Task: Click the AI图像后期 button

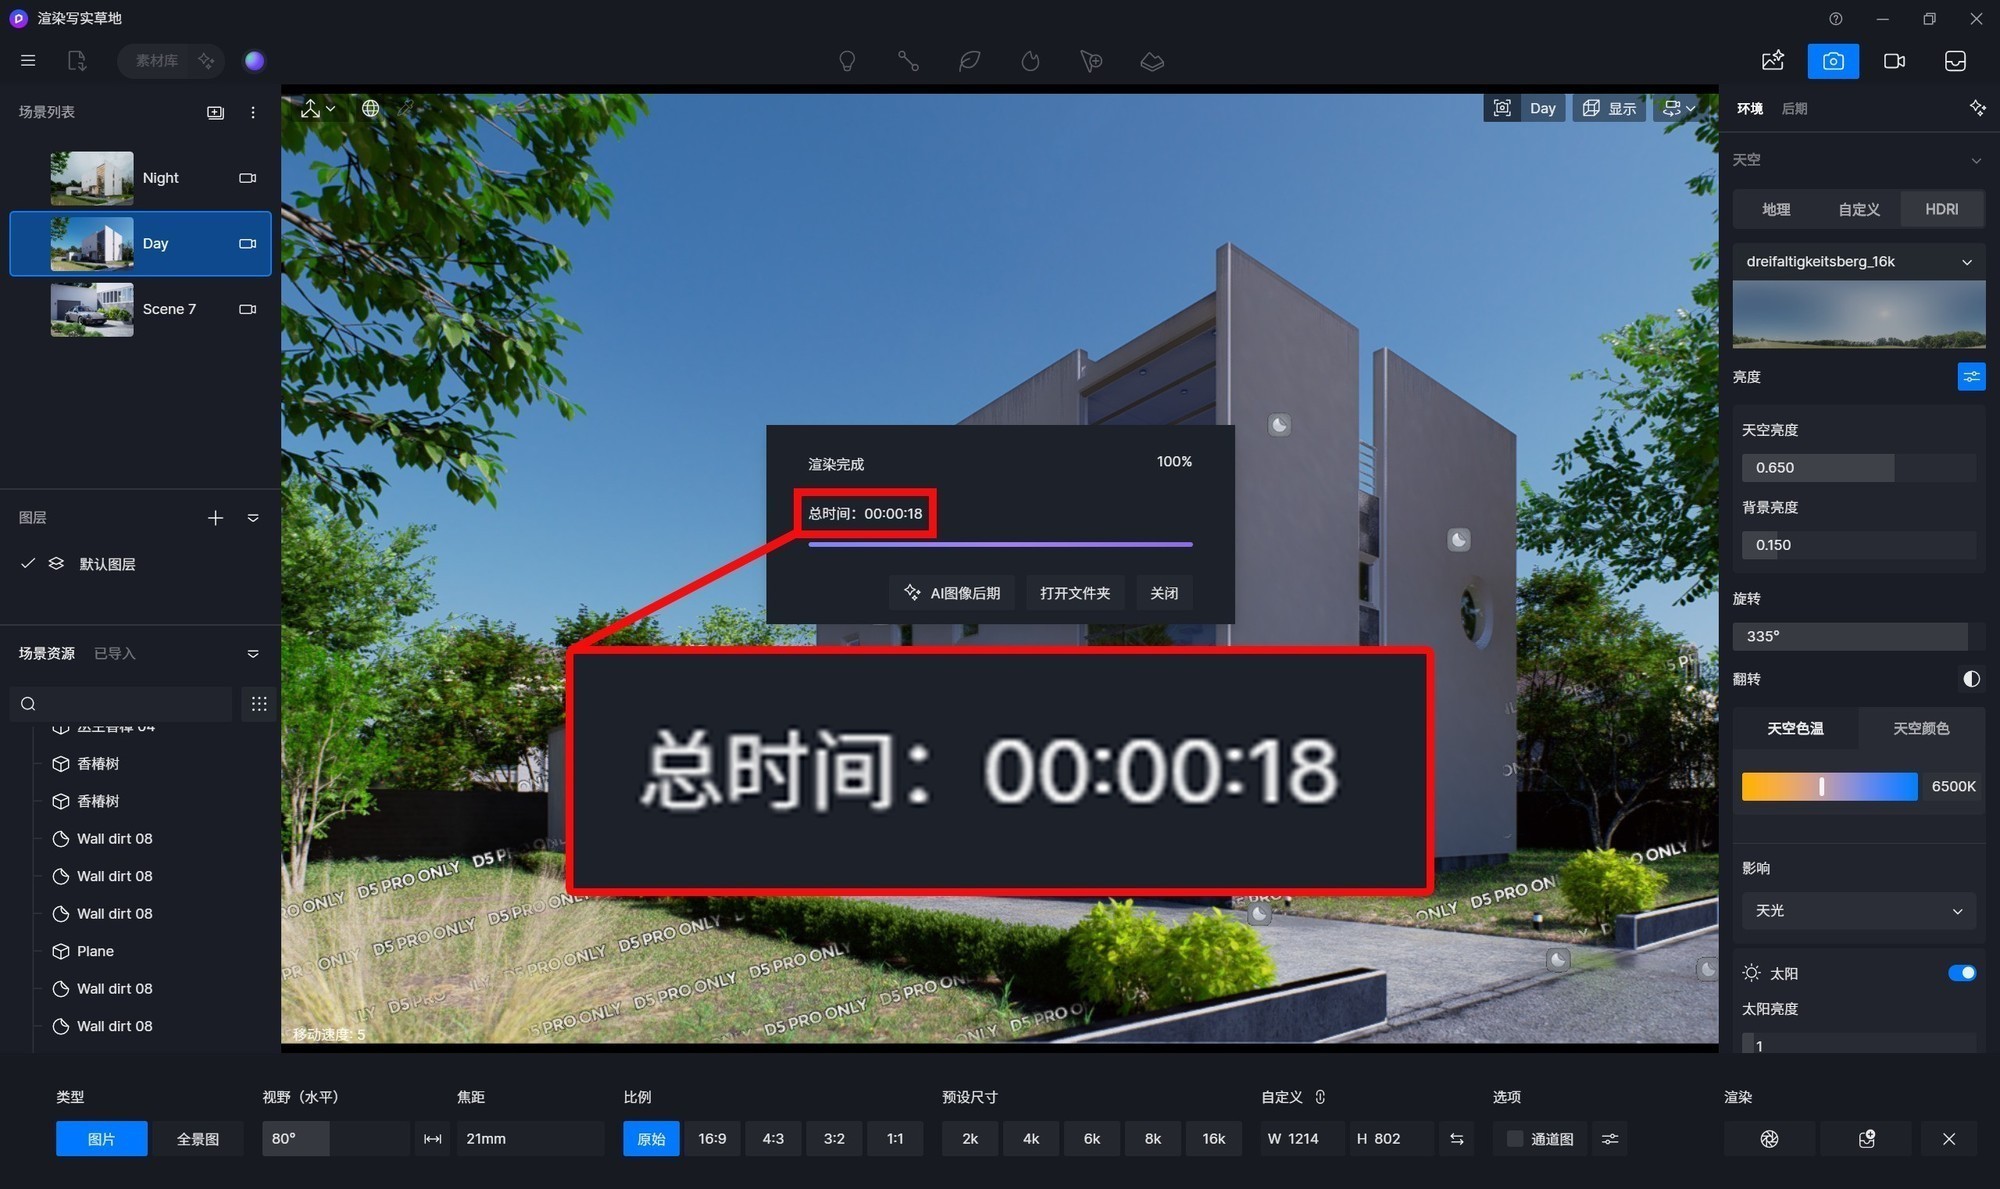Action: 950,592
